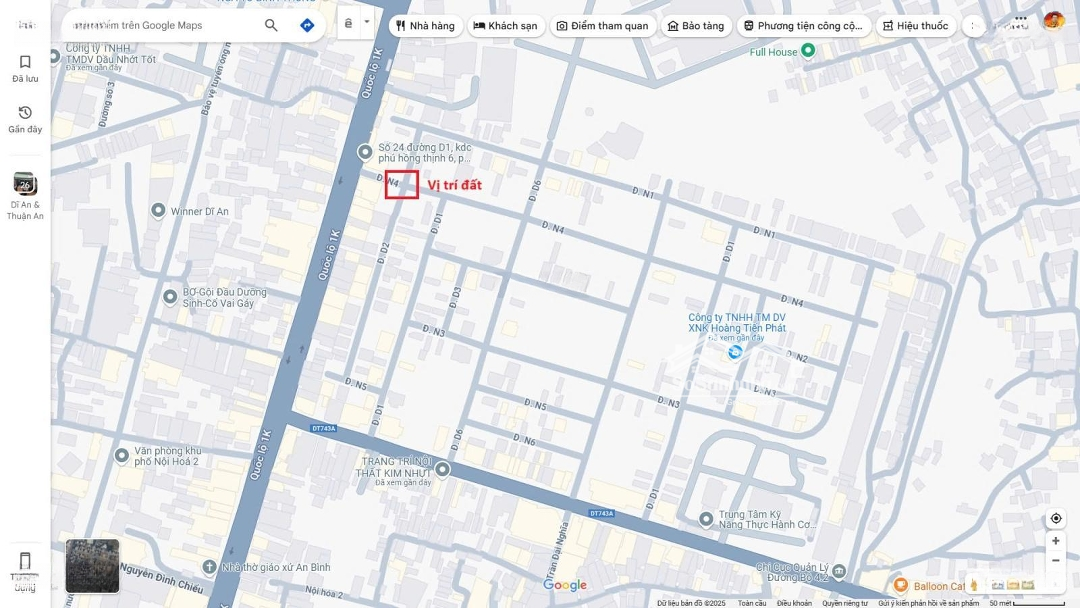Filter by Nhà hàng restaurants
Image resolution: width=1080 pixels, height=608 pixels.
coord(426,26)
